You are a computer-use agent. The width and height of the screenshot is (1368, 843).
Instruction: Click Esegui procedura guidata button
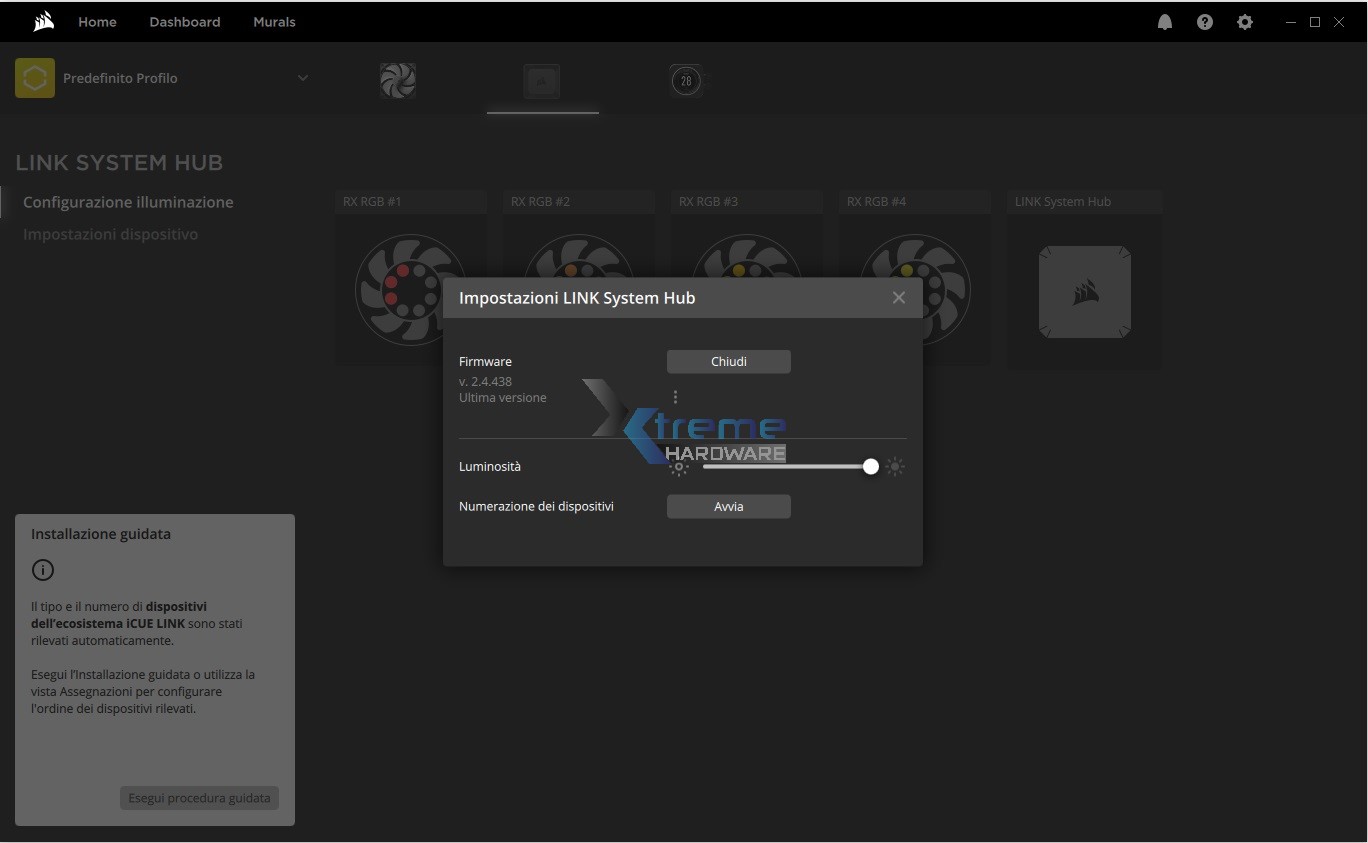199,798
